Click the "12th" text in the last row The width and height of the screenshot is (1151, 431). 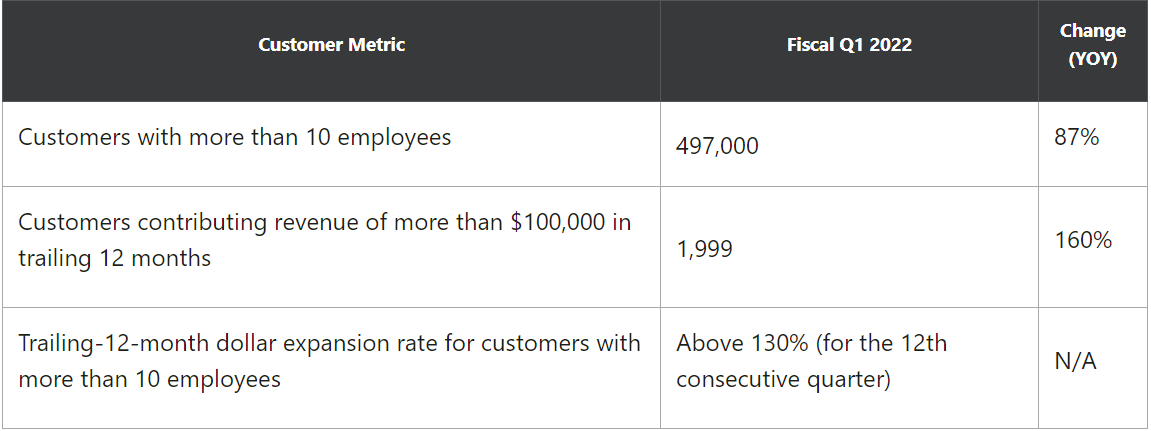coord(925,343)
